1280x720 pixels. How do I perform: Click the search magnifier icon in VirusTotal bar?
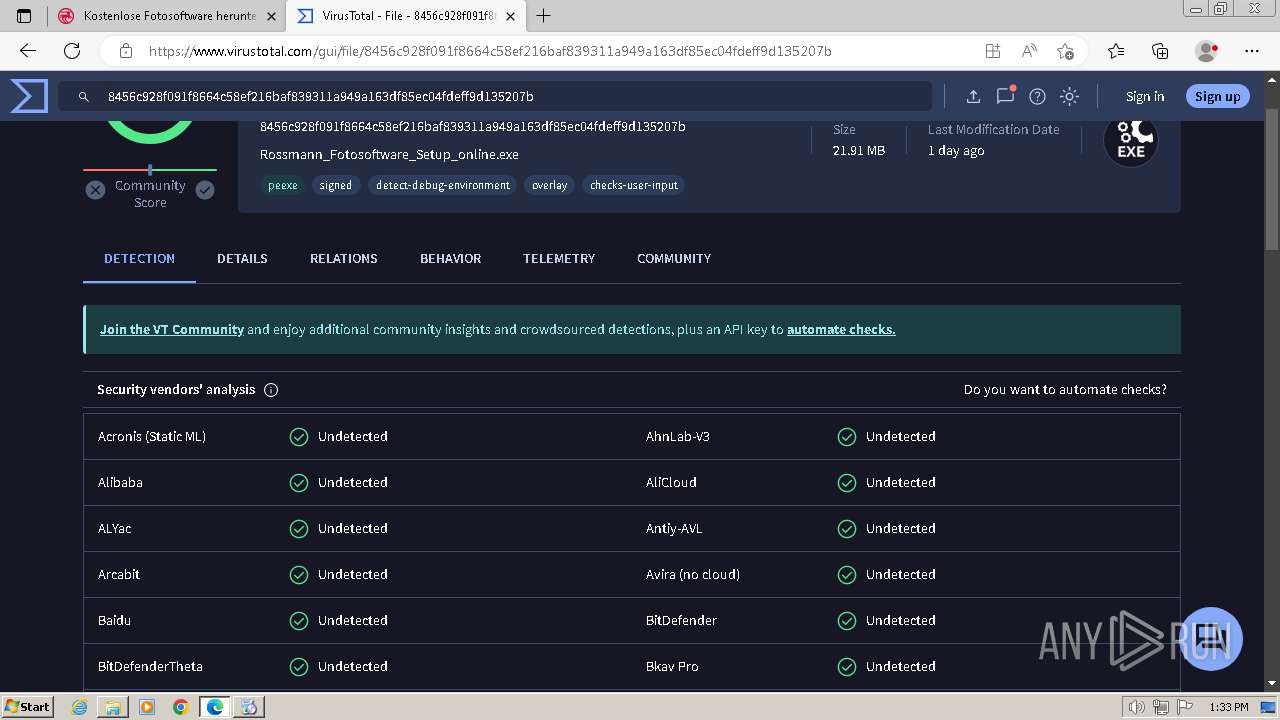pyautogui.click(x=85, y=97)
